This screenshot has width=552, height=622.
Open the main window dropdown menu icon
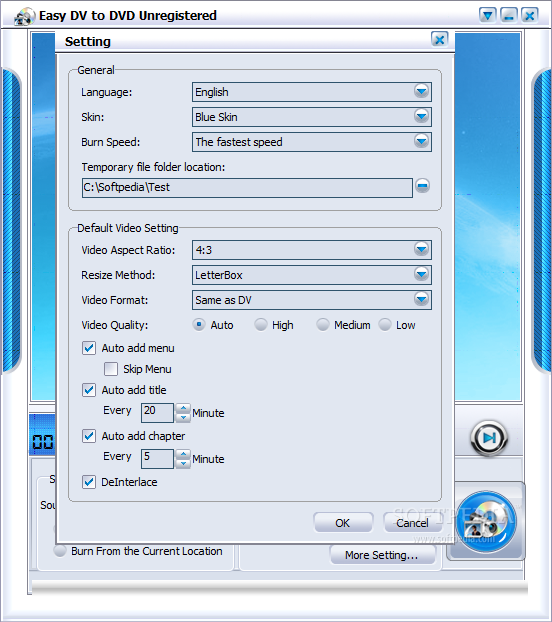point(487,16)
